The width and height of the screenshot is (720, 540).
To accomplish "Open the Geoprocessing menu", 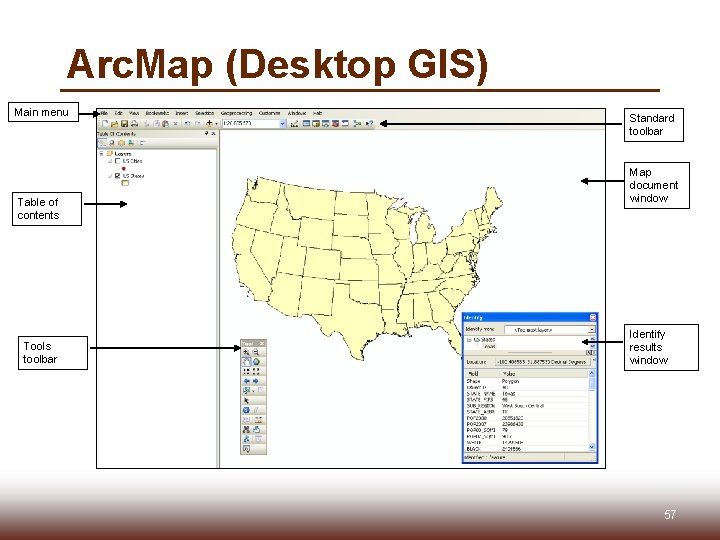I will click(x=236, y=113).
